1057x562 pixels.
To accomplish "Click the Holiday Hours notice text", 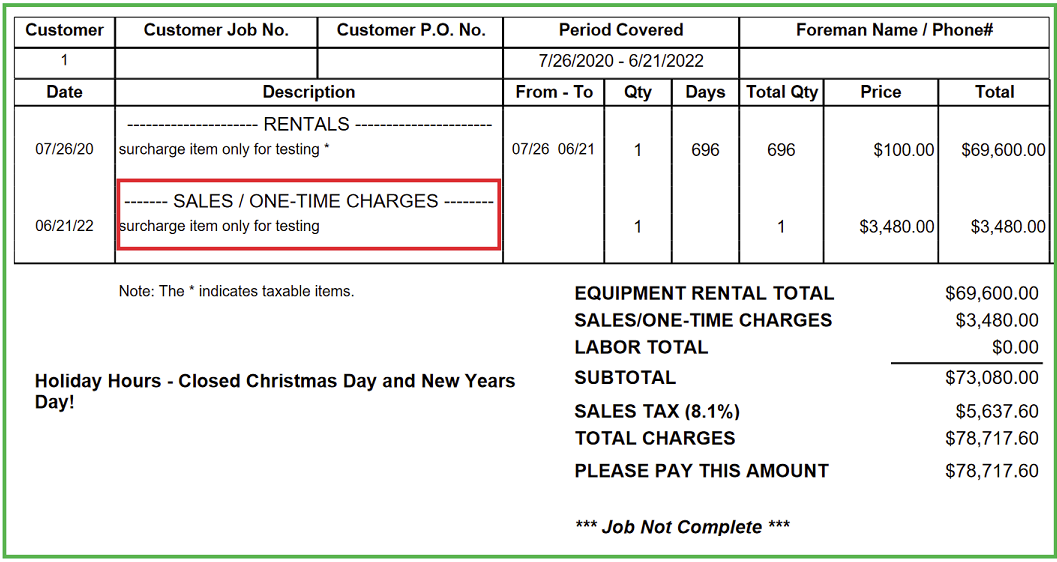I will click(275, 392).
